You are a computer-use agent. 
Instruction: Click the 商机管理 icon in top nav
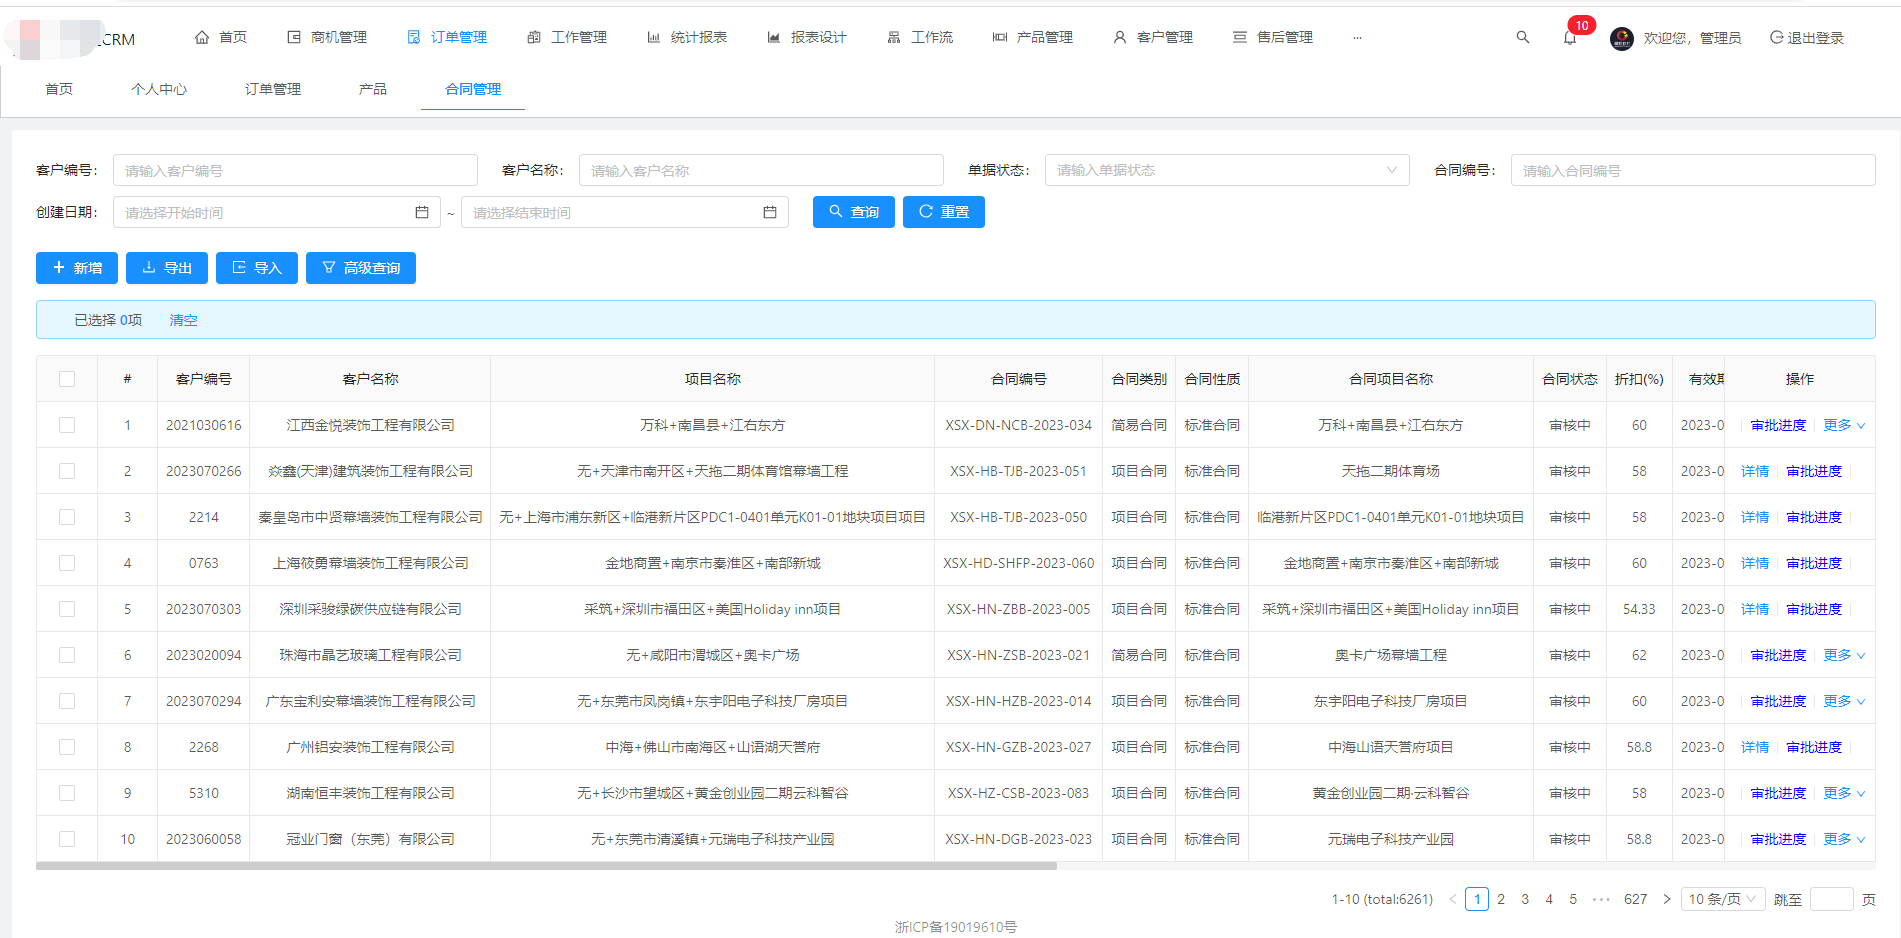pyautogui.click(x=294, y=37)
